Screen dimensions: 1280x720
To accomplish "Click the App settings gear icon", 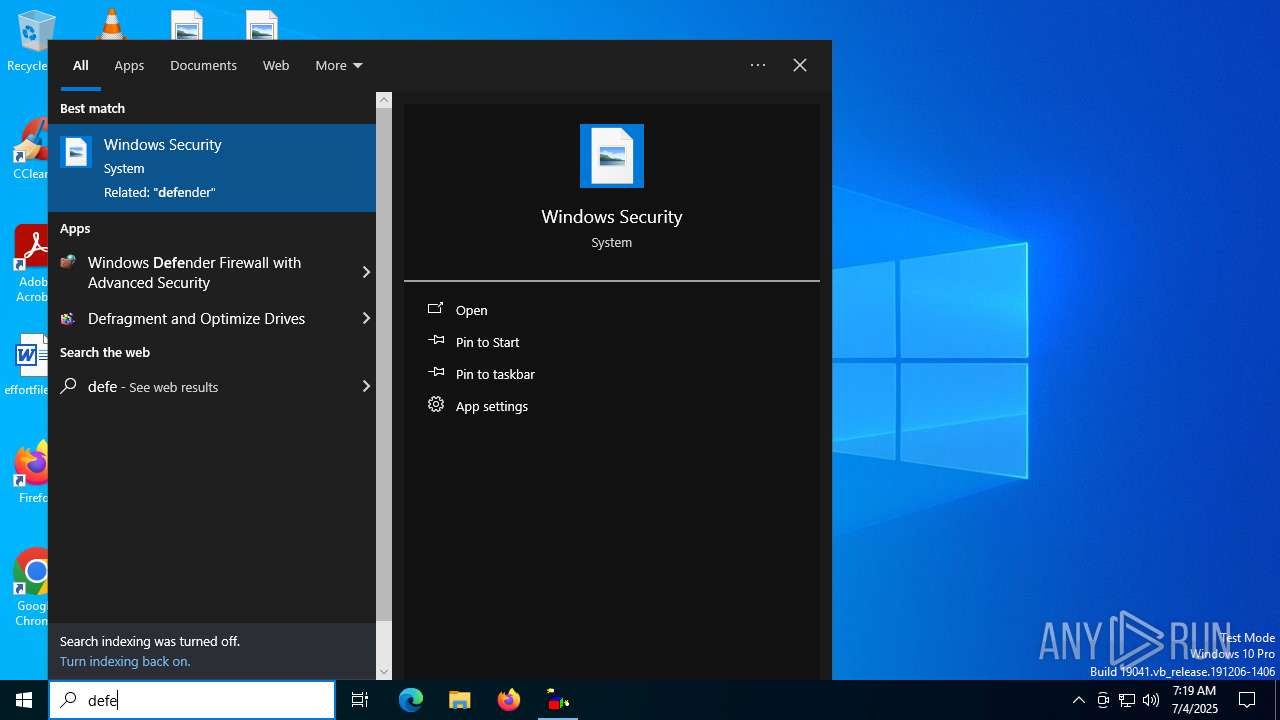I will click(436, 405).
